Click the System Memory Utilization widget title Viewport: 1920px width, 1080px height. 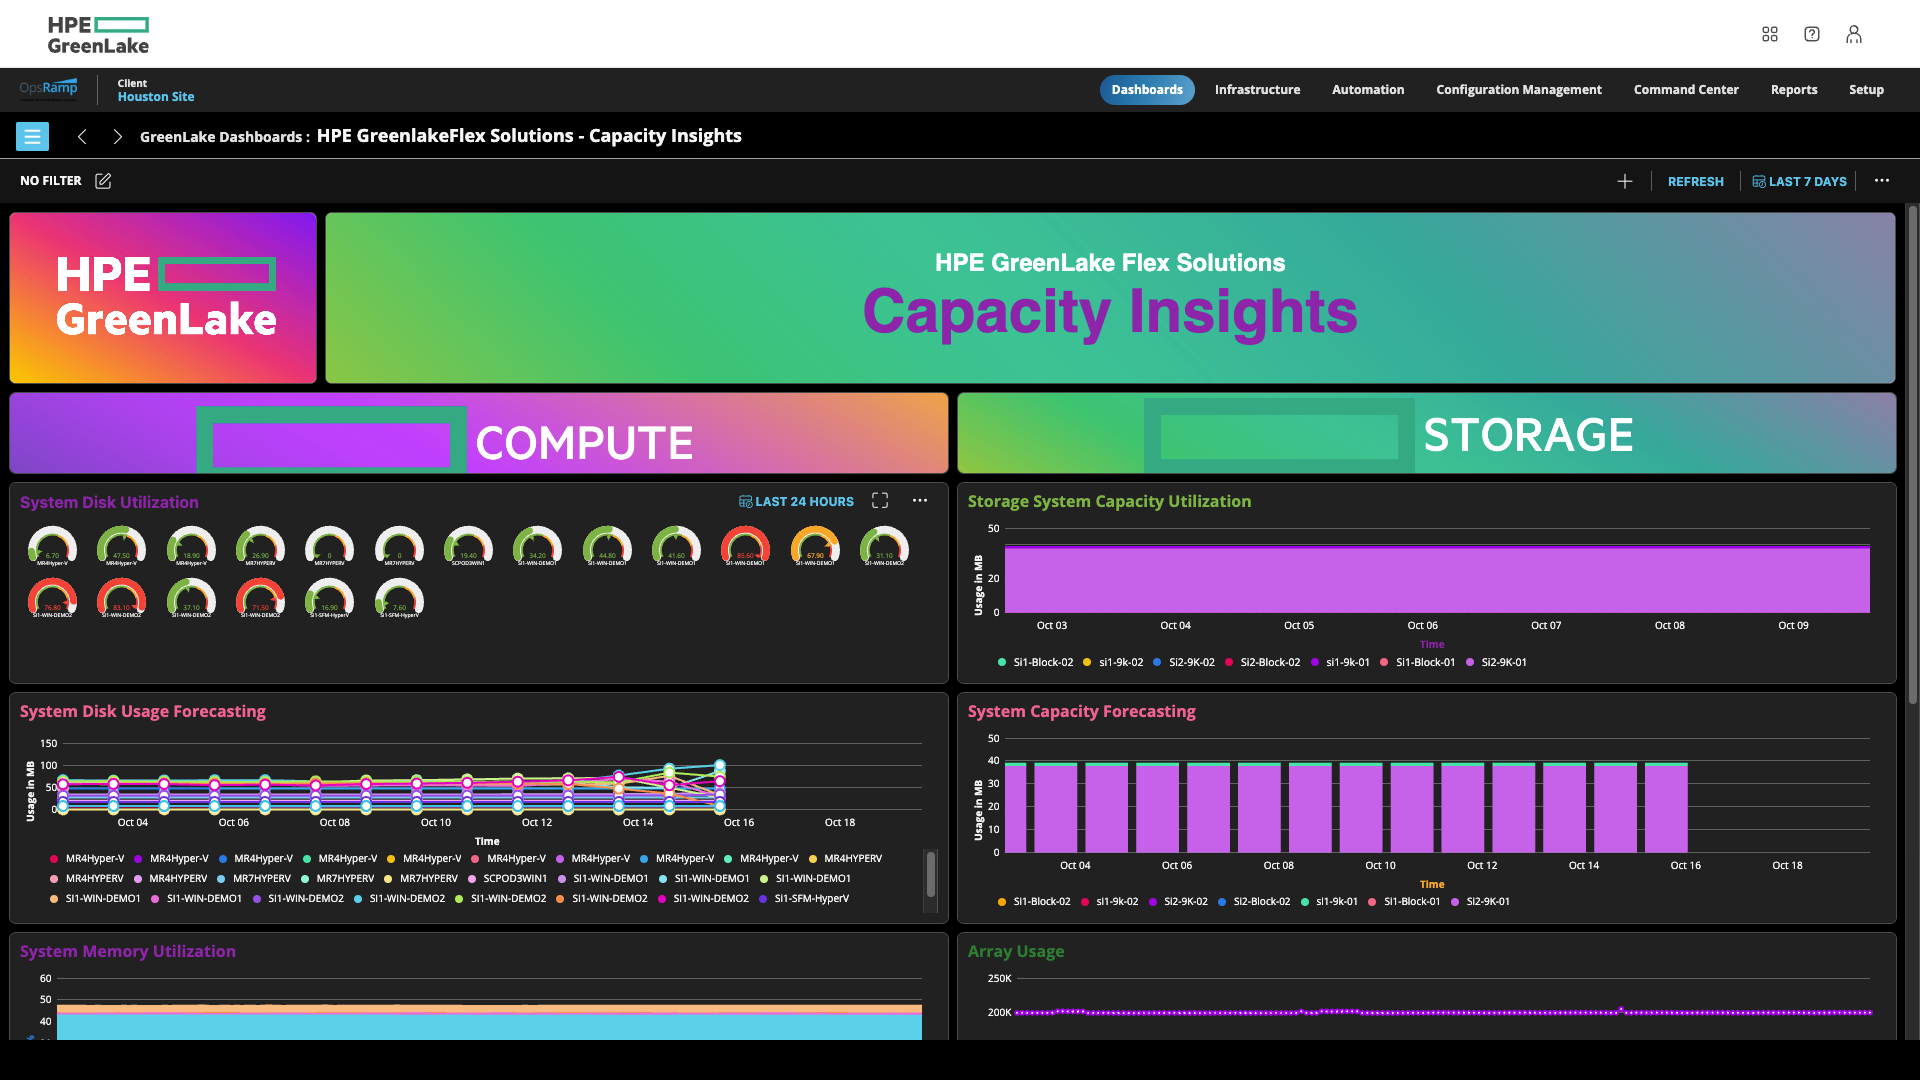coord(128,951)
